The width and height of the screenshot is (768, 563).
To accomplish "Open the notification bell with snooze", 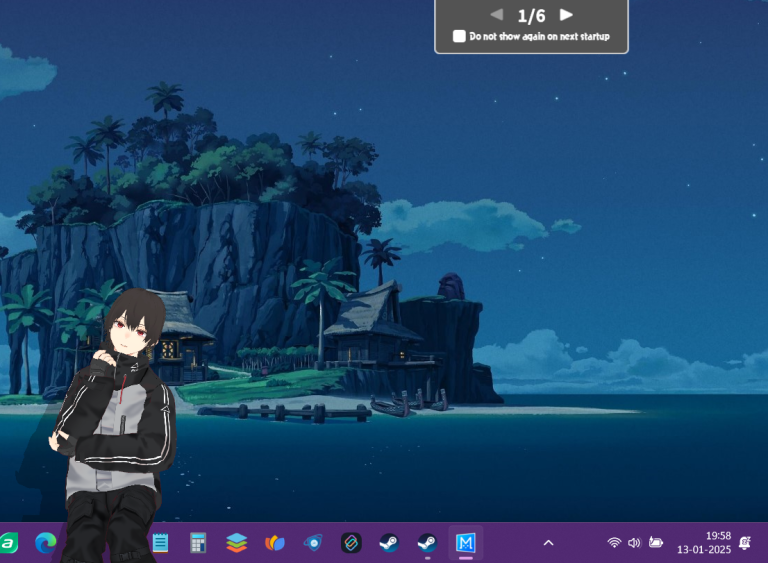I will (x=745, y=542).
